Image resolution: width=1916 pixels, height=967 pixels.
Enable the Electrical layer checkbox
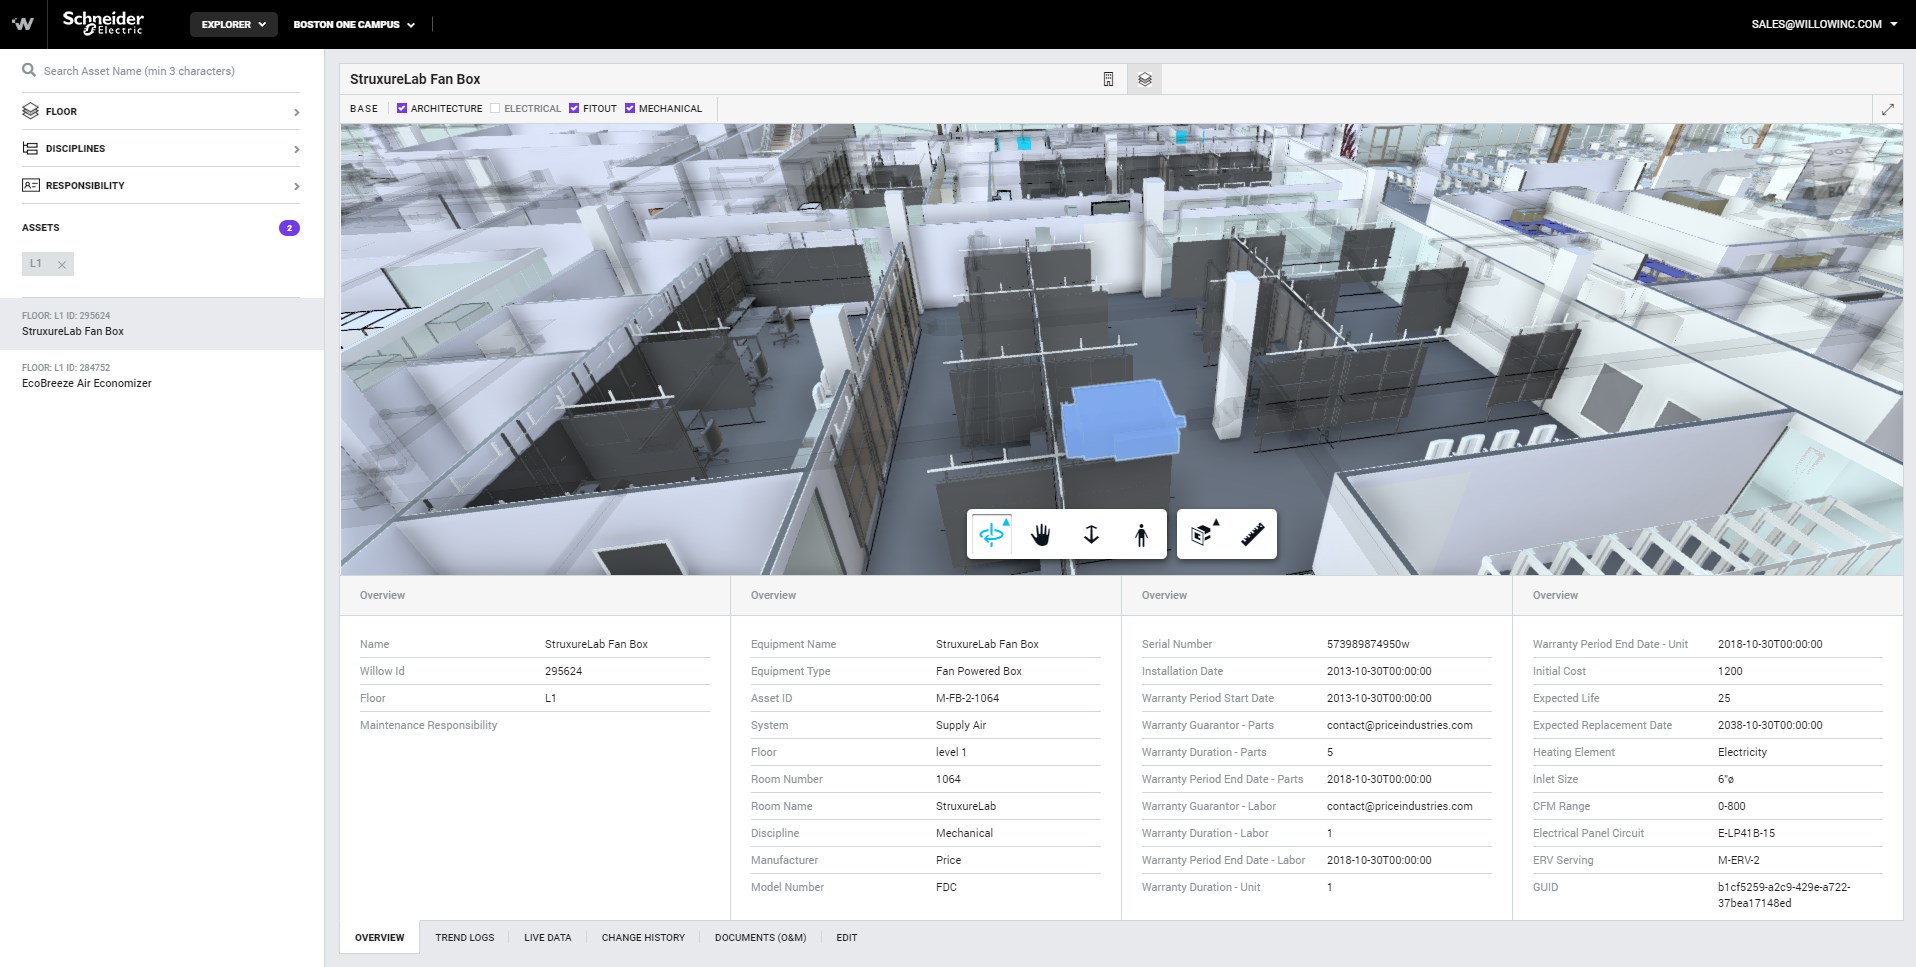[x=495, y=108]
